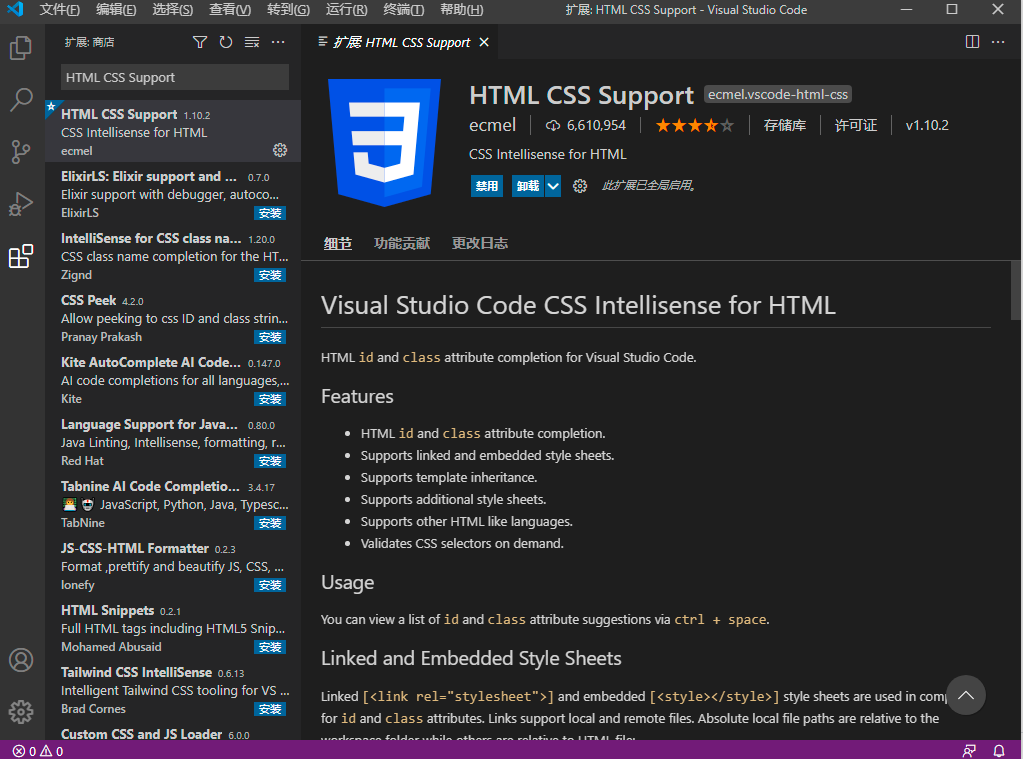Screen dimensions: 1023x759
Task: Open the Explorer view in activity bar
Action: tap(21, 48)
